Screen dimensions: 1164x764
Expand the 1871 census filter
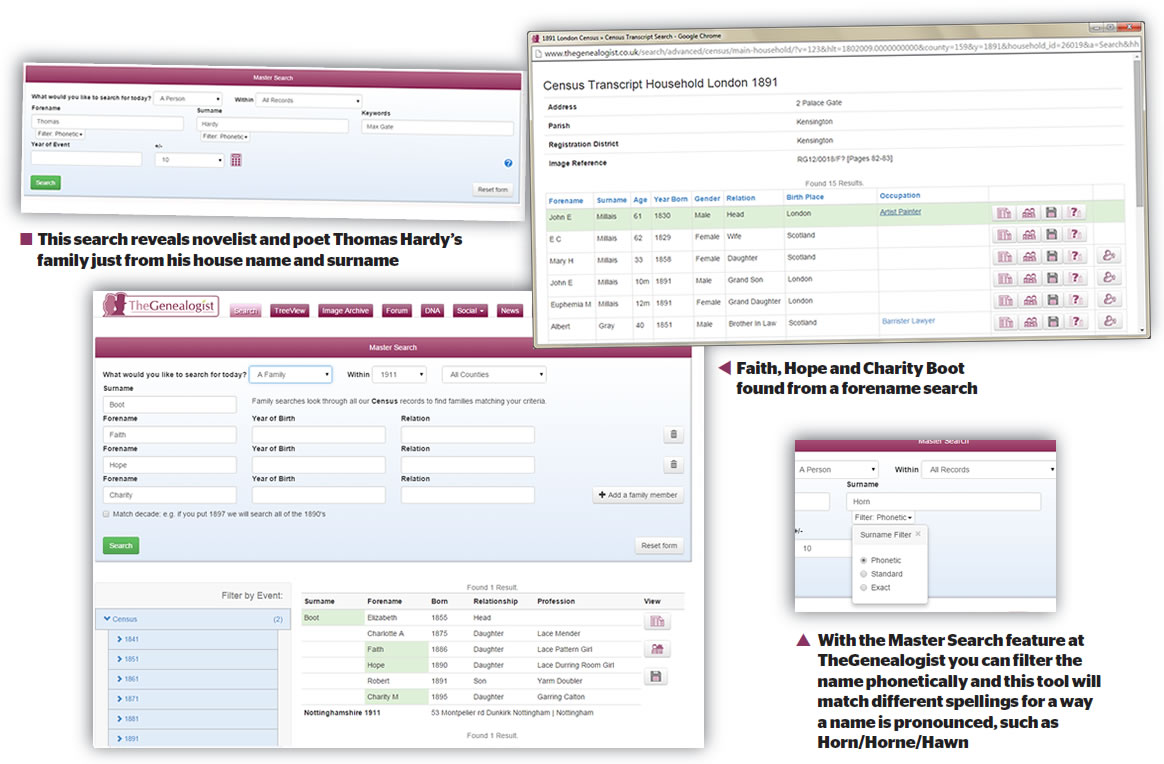(193, 699)
